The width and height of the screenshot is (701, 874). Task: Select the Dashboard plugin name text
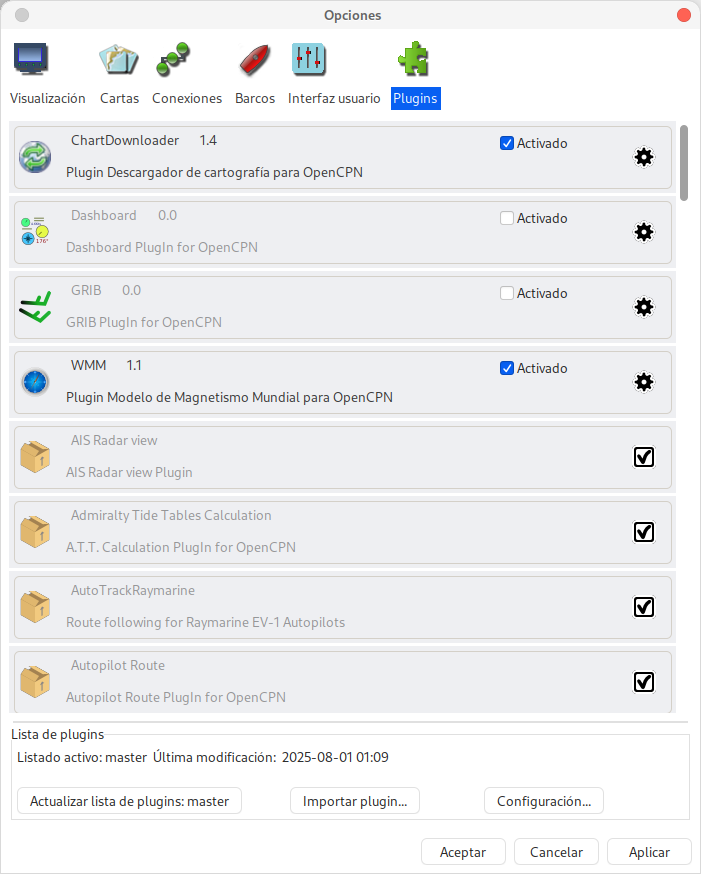pyautogui.click(x=104, y=215)
